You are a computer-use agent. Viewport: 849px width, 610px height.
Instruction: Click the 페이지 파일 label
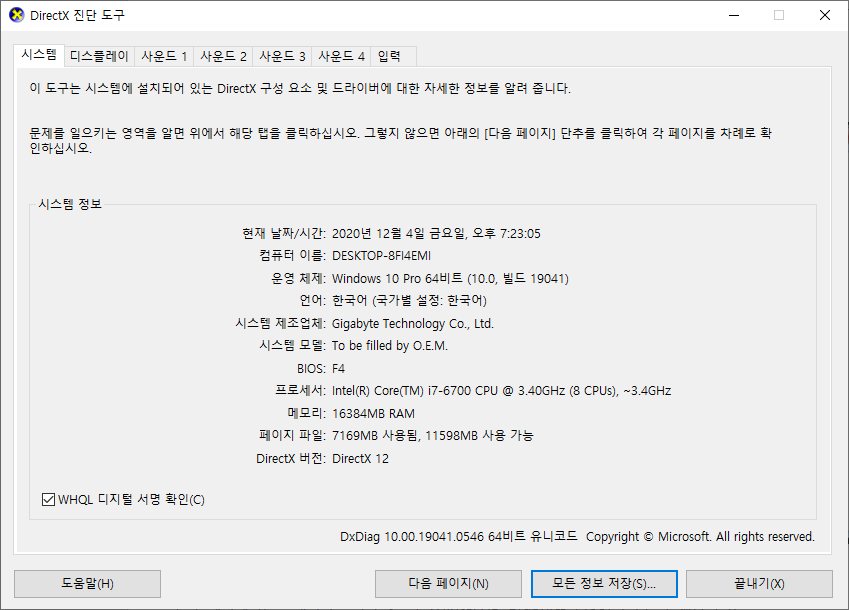(x=292, y=435)
